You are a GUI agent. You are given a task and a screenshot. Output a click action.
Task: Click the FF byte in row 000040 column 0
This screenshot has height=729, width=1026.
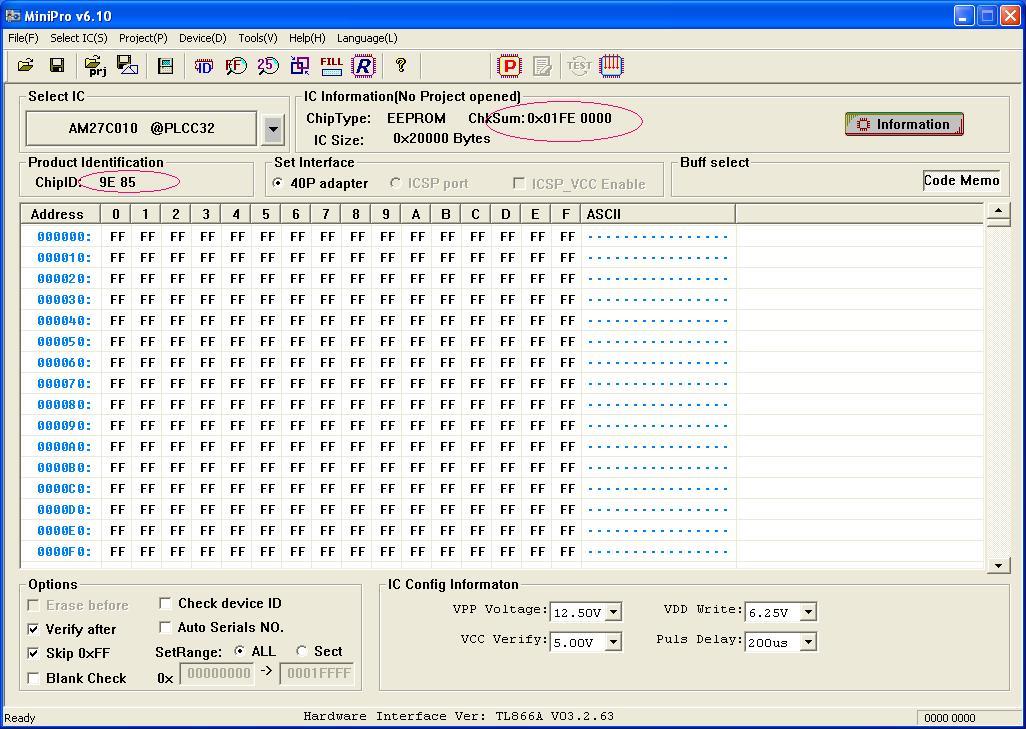(x=117, y=321)
